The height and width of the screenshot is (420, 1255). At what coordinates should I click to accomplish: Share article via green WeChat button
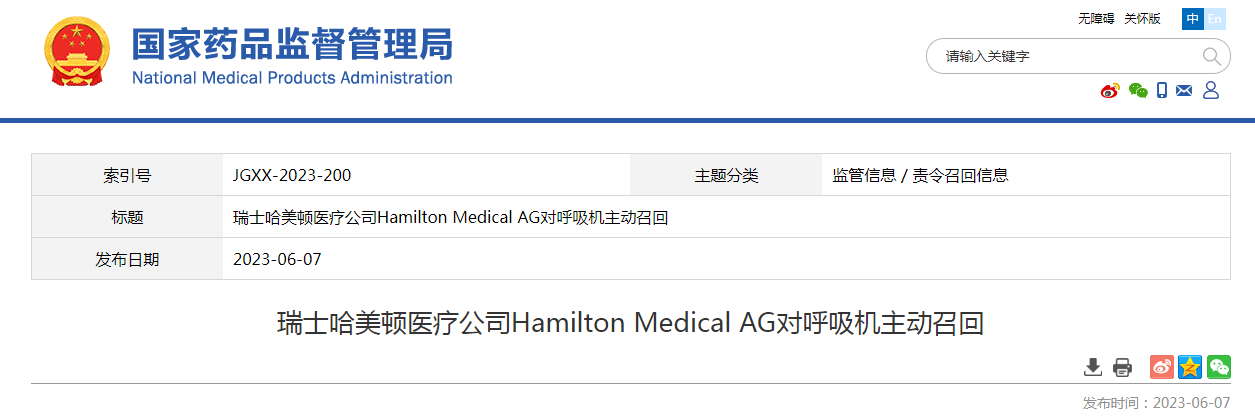coord(1219,367)
